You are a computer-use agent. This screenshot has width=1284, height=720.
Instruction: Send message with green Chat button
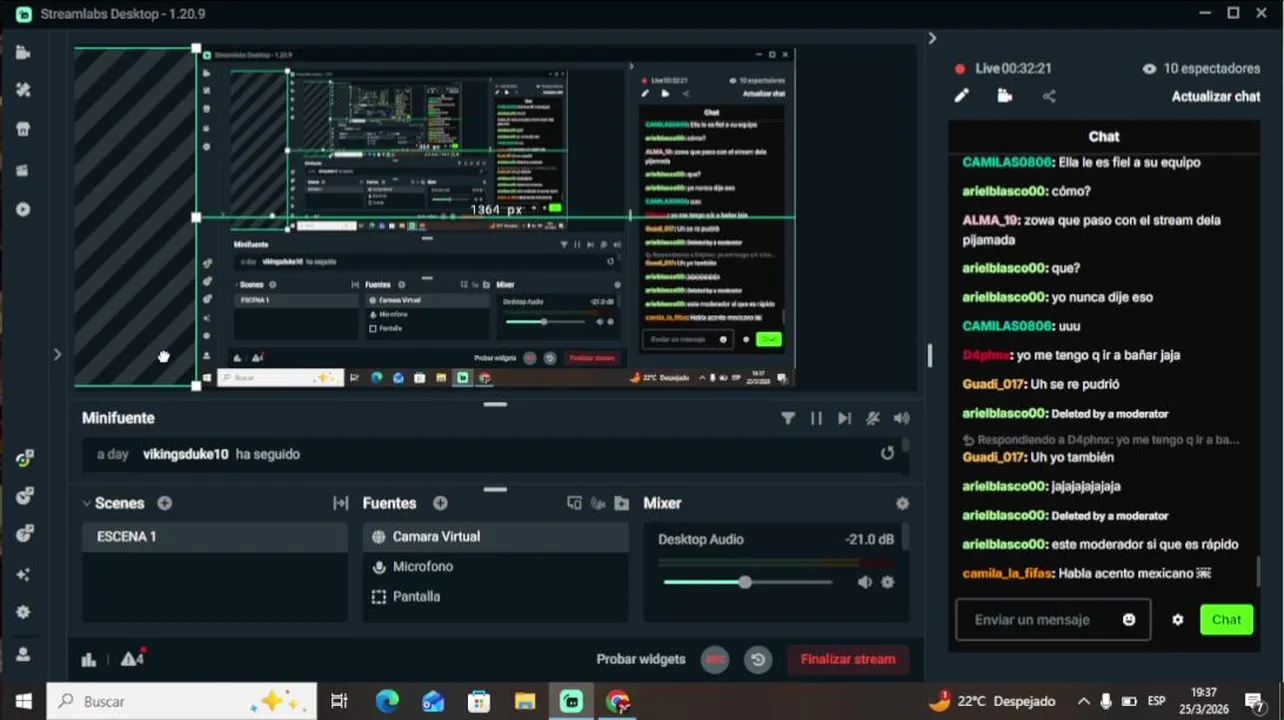[x=1226, y=619]
